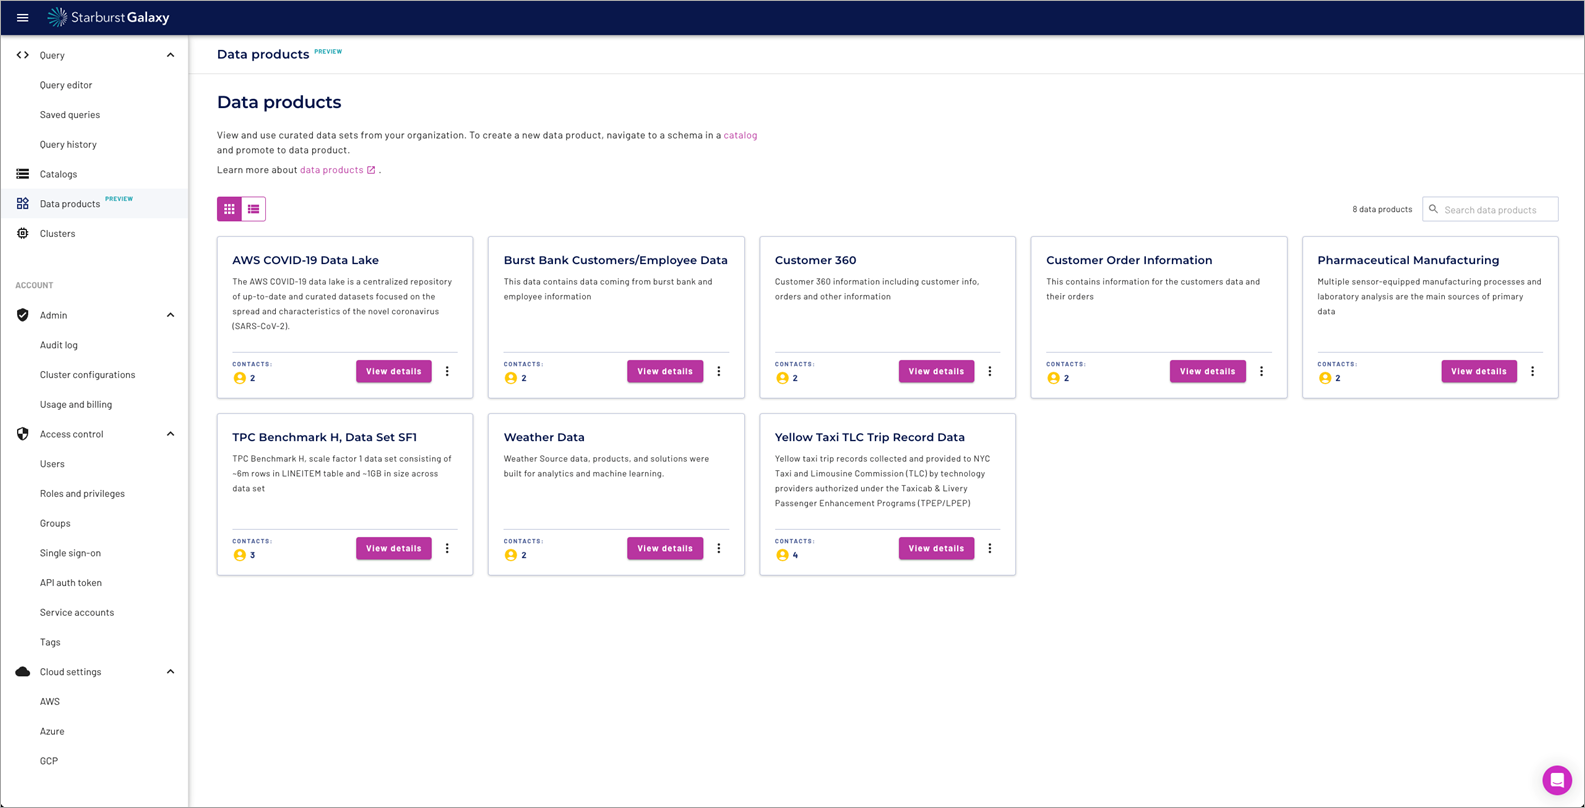This screenshot has width=1585, height=808.
Task: Open Query editor
Action: pyautogui.click(x=66, y=85)
